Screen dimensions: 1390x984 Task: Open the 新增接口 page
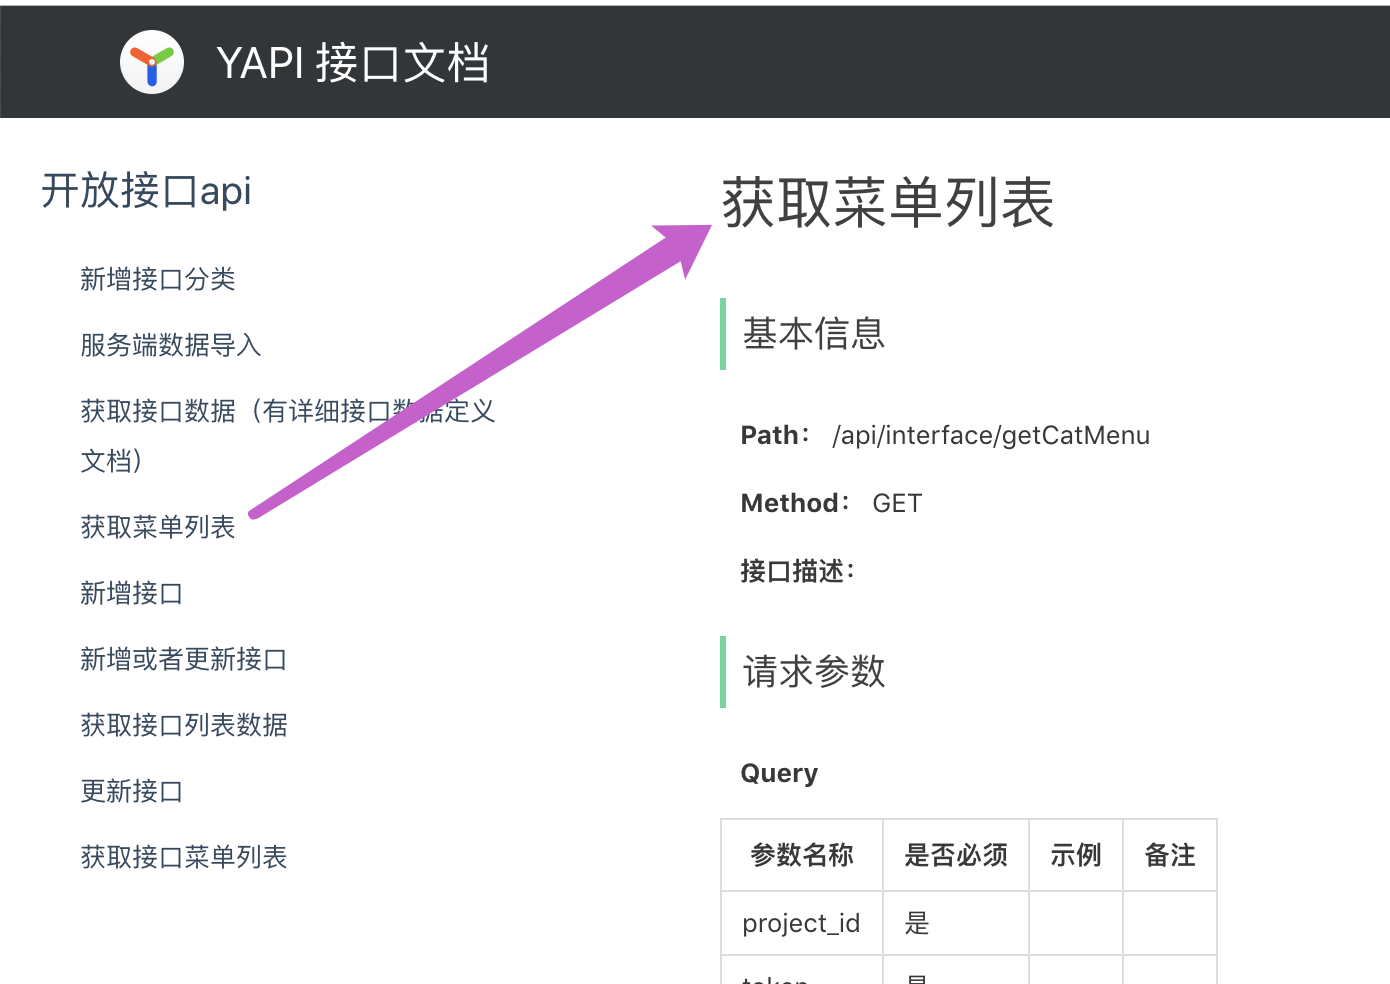(131, 593)
